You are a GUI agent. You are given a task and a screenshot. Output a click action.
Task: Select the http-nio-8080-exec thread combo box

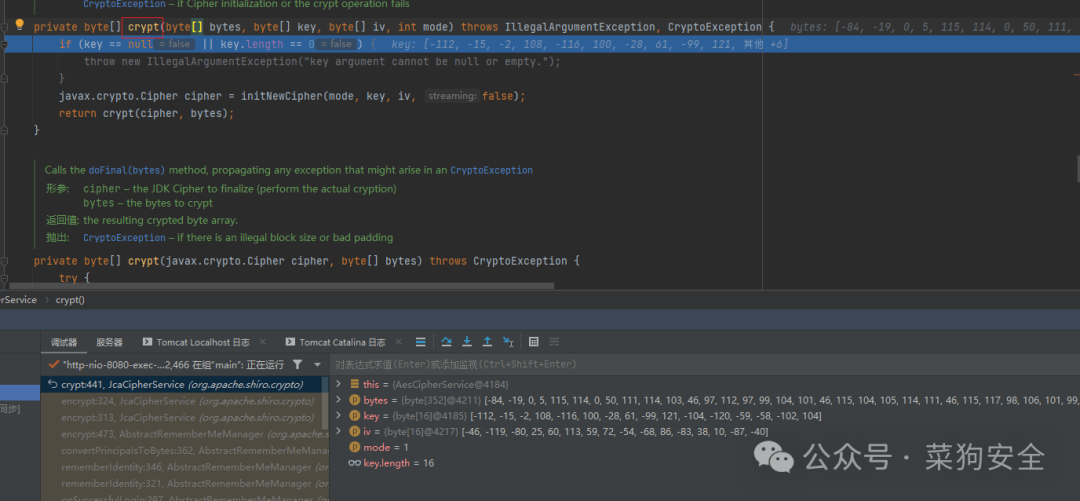tap(172, 364)
